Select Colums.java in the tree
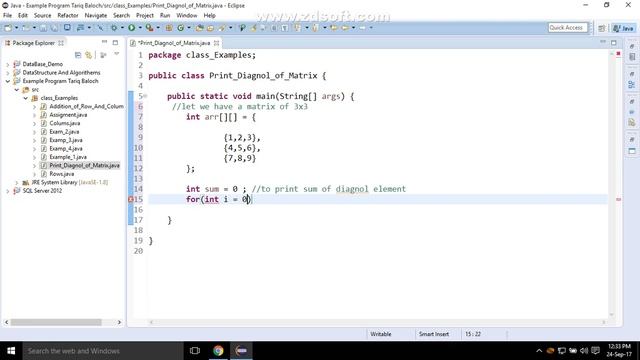The height and width of the screenshot is (360, 640). coord(64,123)
